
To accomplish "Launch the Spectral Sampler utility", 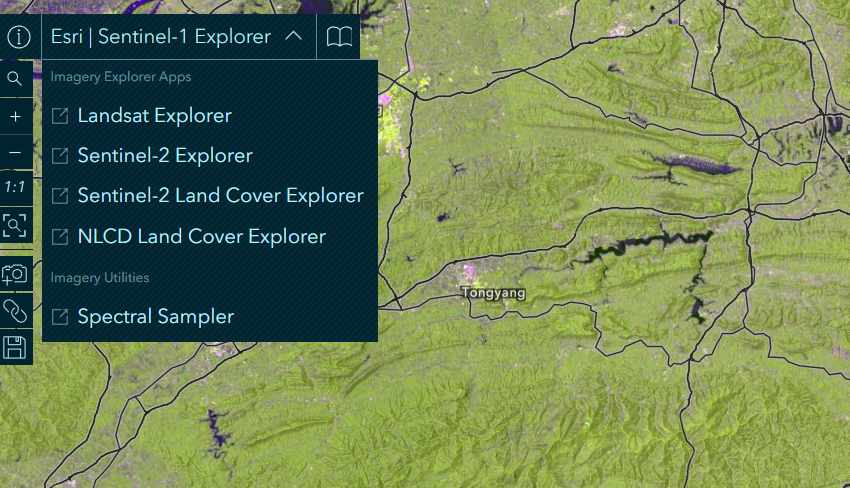I will tap(156, 317).
